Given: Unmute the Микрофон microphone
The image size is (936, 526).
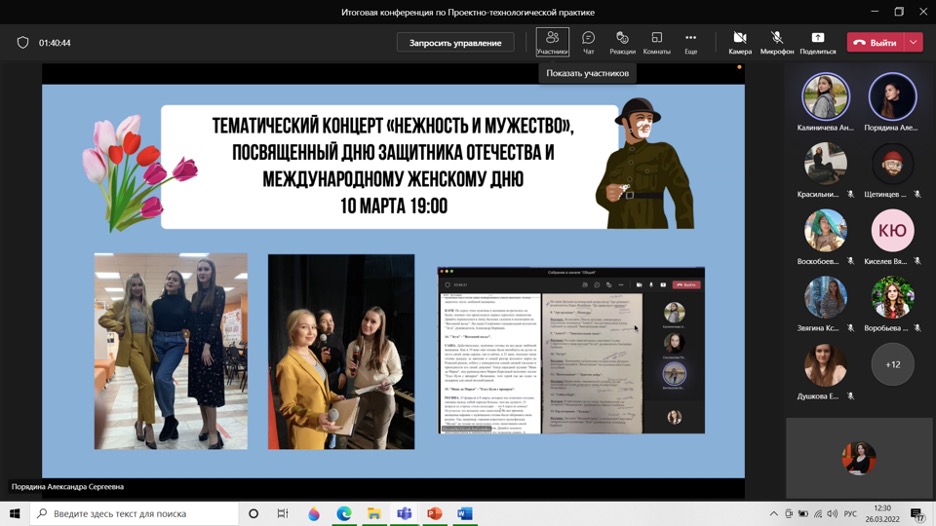Looking at the screenshot, I should [x=776, y=42].
